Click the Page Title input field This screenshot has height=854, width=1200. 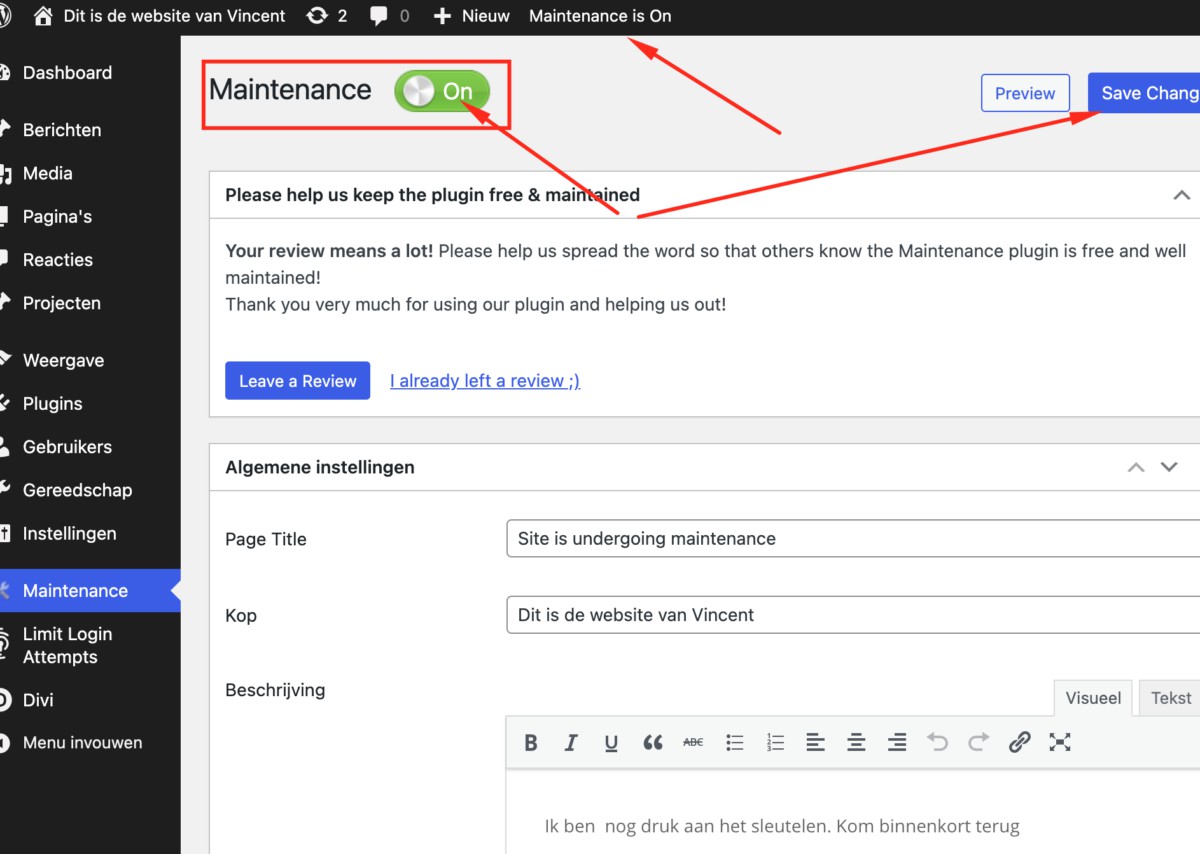pyautogui.click(x=850, y=538)
